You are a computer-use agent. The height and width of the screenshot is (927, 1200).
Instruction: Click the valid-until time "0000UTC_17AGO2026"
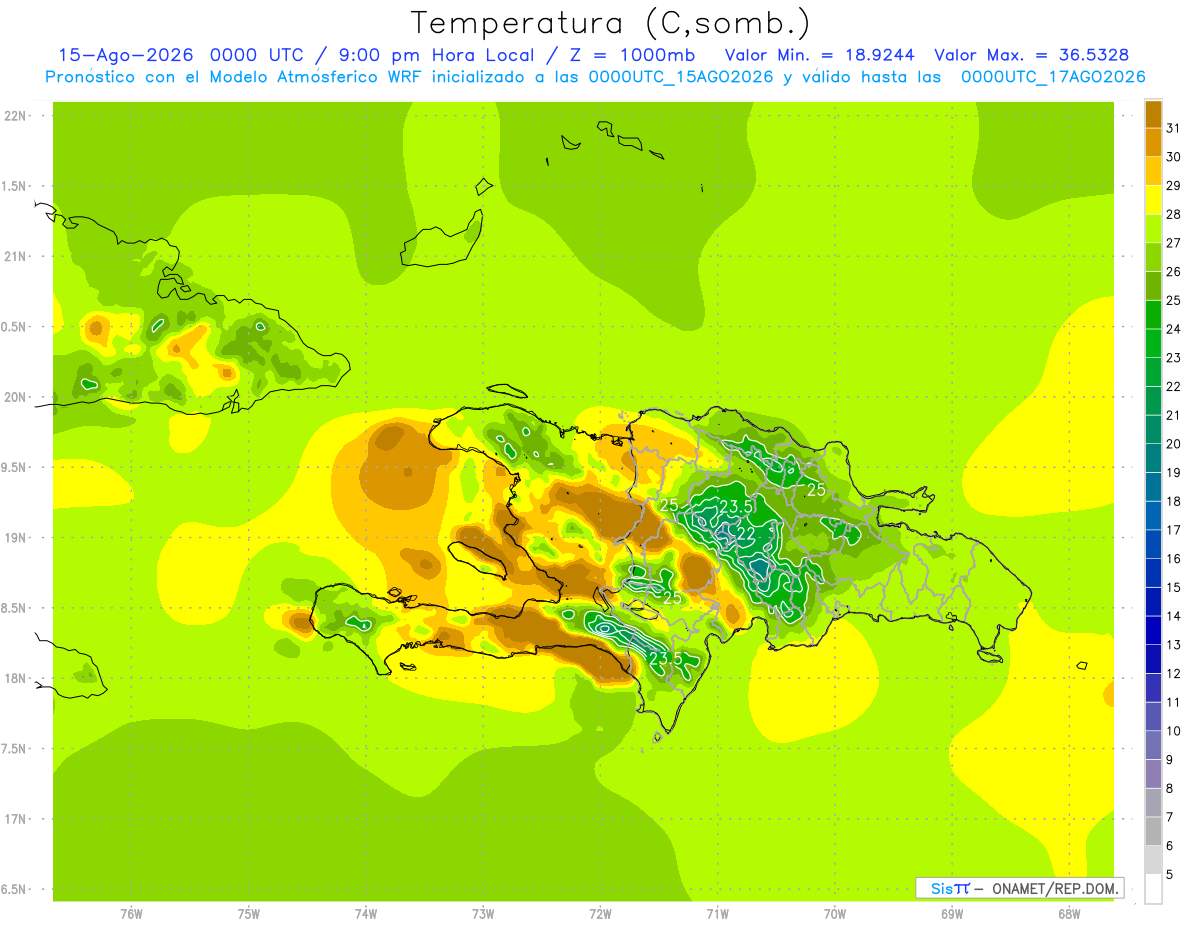point(1053,77)
